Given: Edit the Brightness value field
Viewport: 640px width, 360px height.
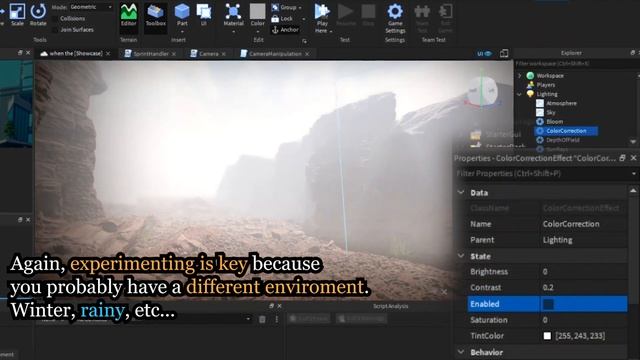Looking at the screenshot, I should coord(583,272).
